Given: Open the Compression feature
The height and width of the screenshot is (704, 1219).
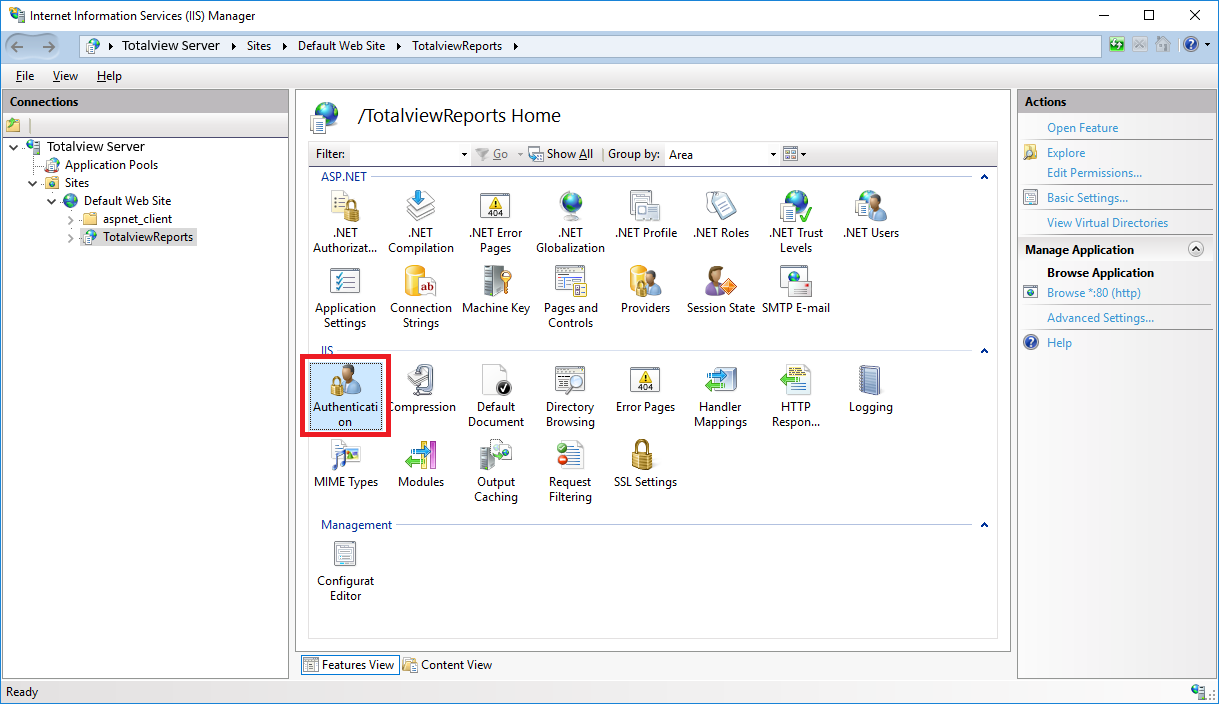Looking at the screenshot, I should (x=421, y=389).
